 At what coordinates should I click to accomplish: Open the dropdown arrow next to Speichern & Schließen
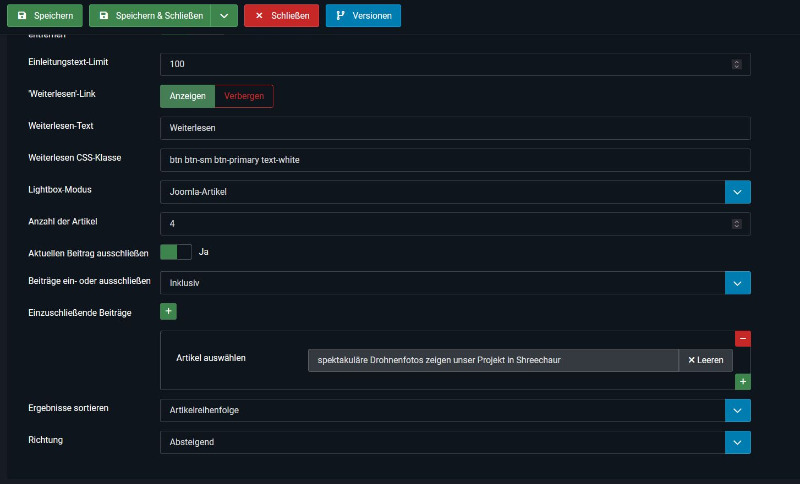226,16
